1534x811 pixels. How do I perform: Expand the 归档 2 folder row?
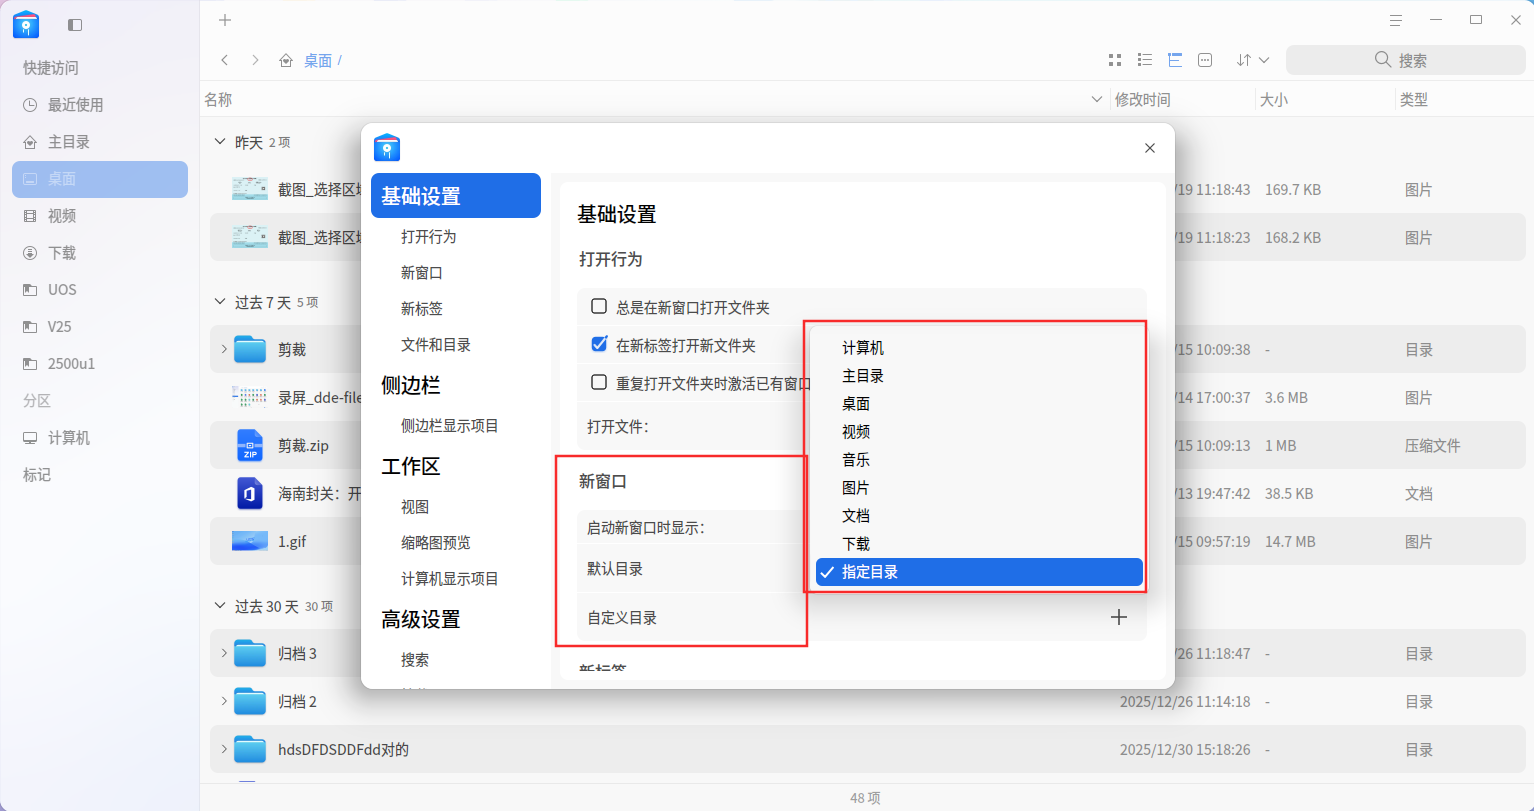(223, 702)
